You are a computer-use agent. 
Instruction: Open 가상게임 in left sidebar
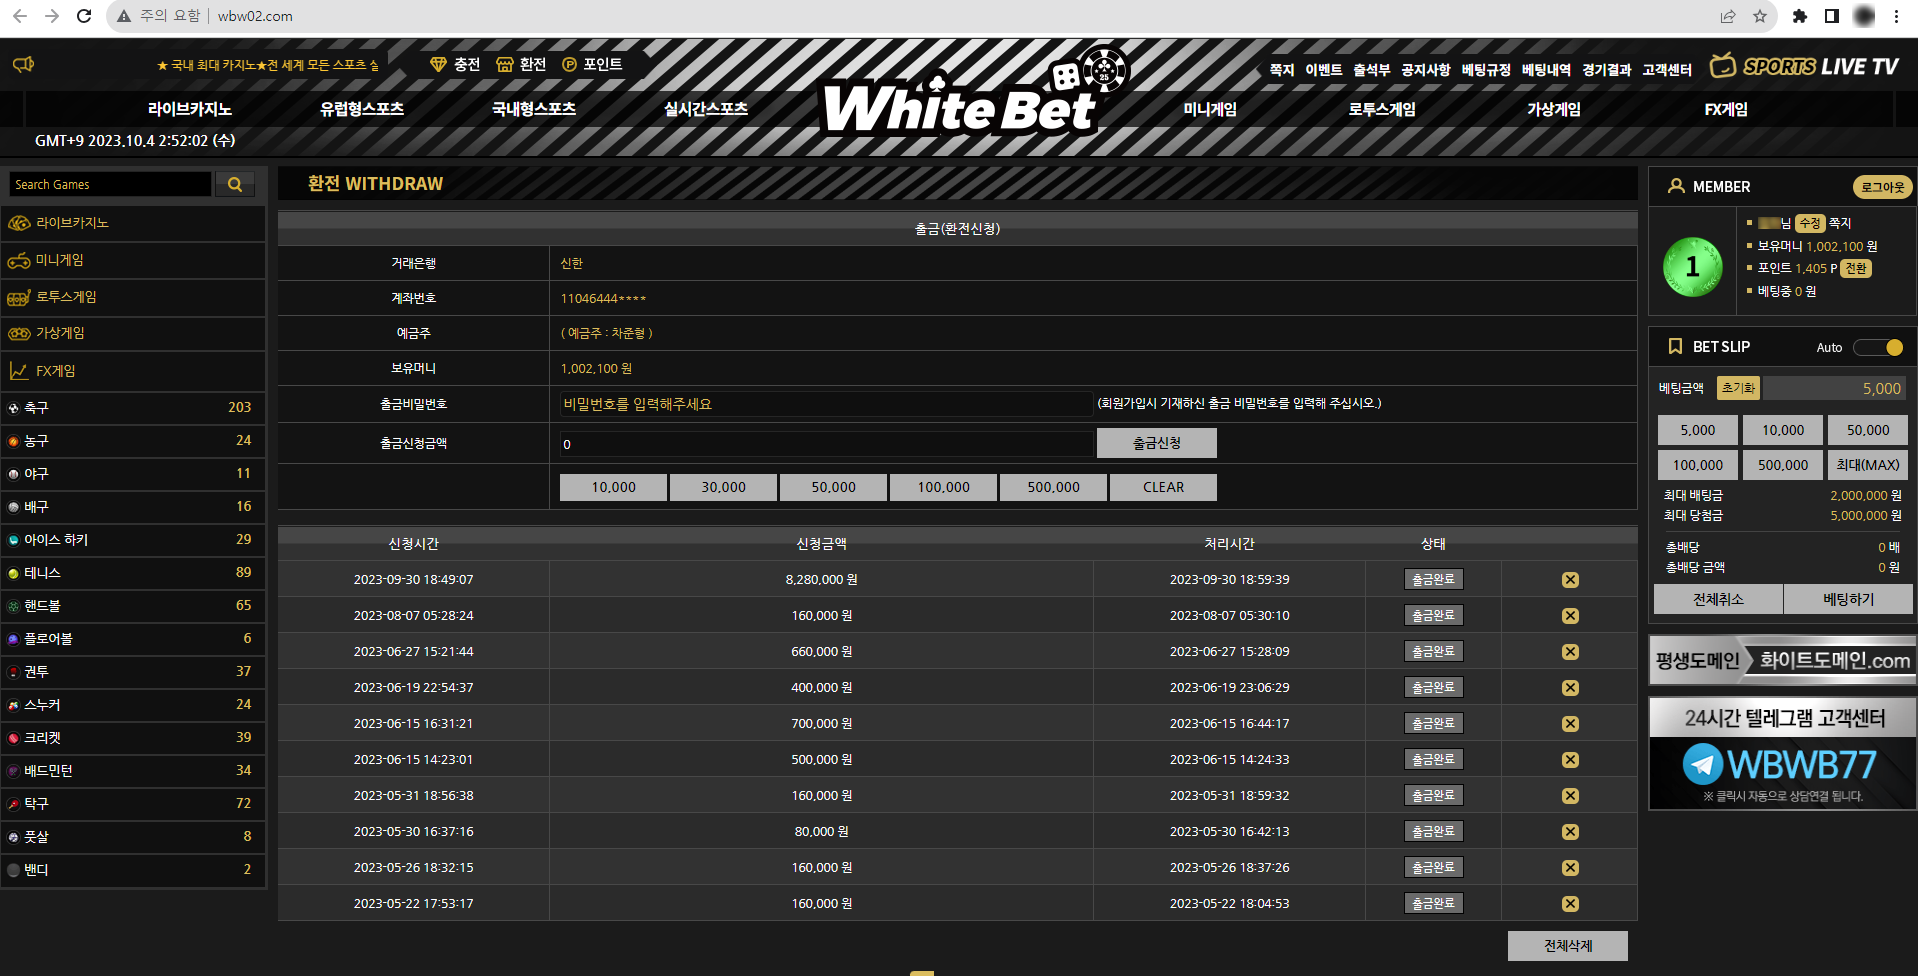(x=133, y=333)
